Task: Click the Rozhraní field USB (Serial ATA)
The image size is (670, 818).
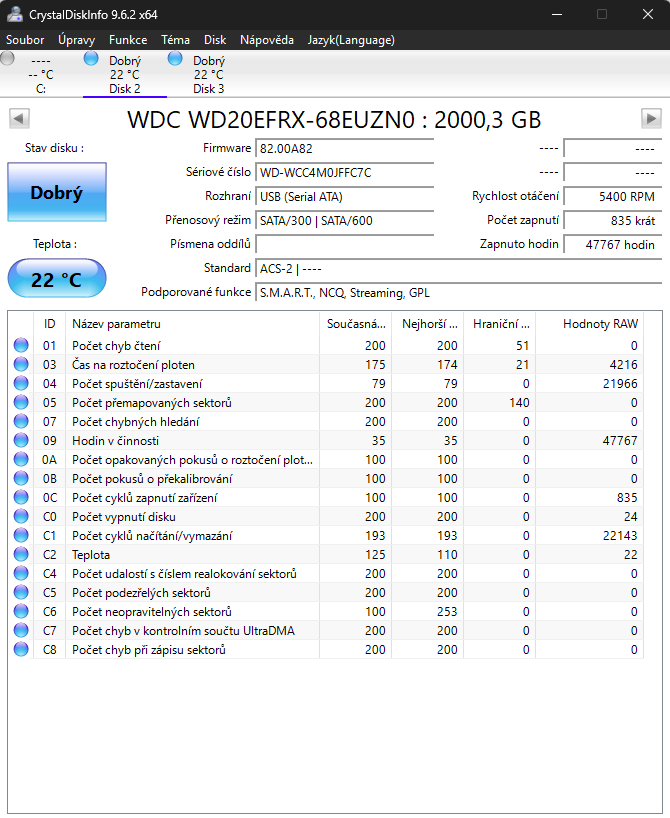Action: [x=344, y=197]
